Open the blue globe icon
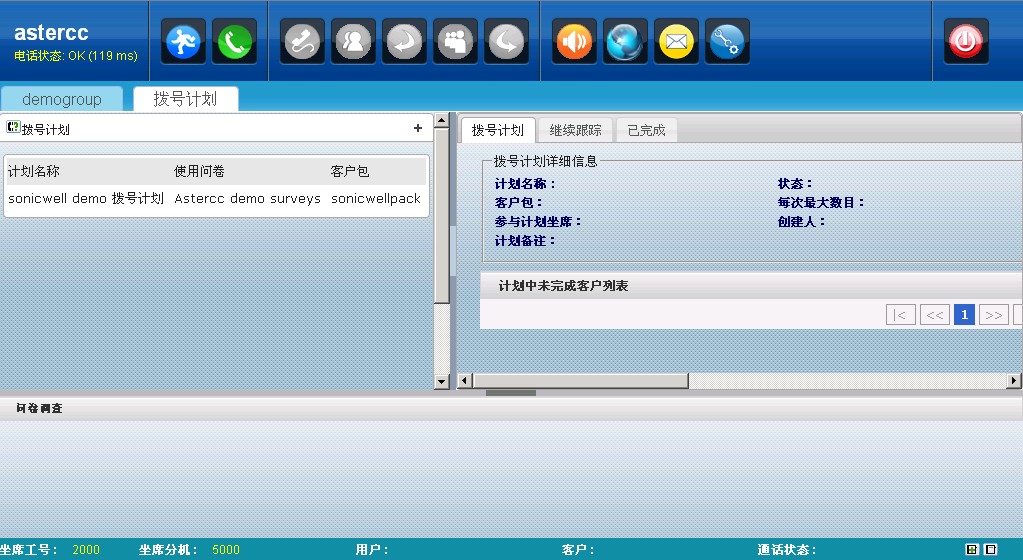 [x=626, y=42]
